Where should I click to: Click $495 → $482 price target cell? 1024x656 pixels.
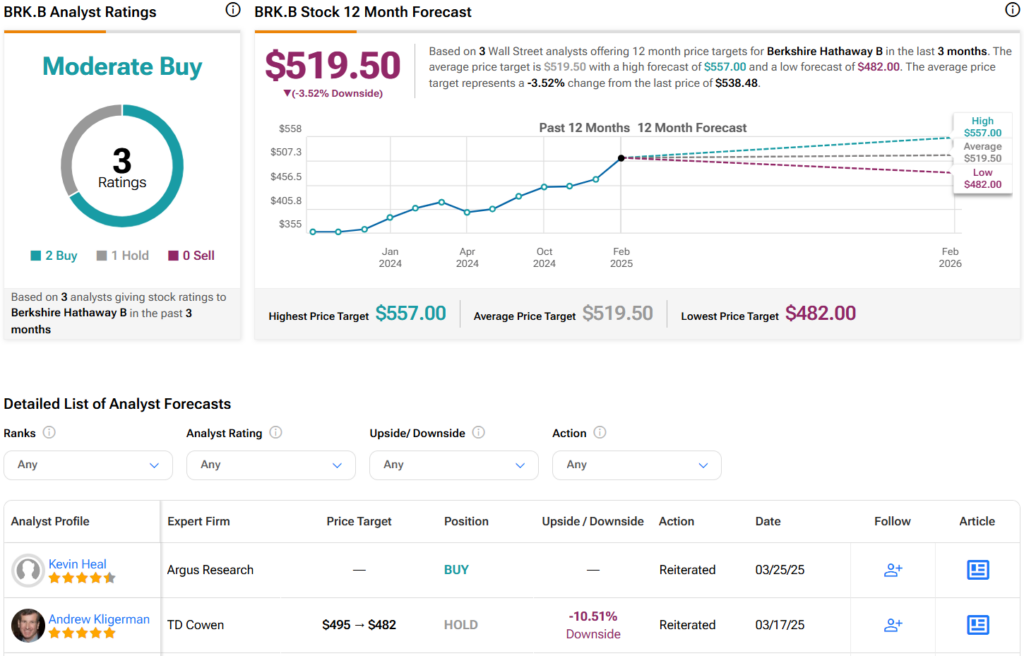pos(359,625)
